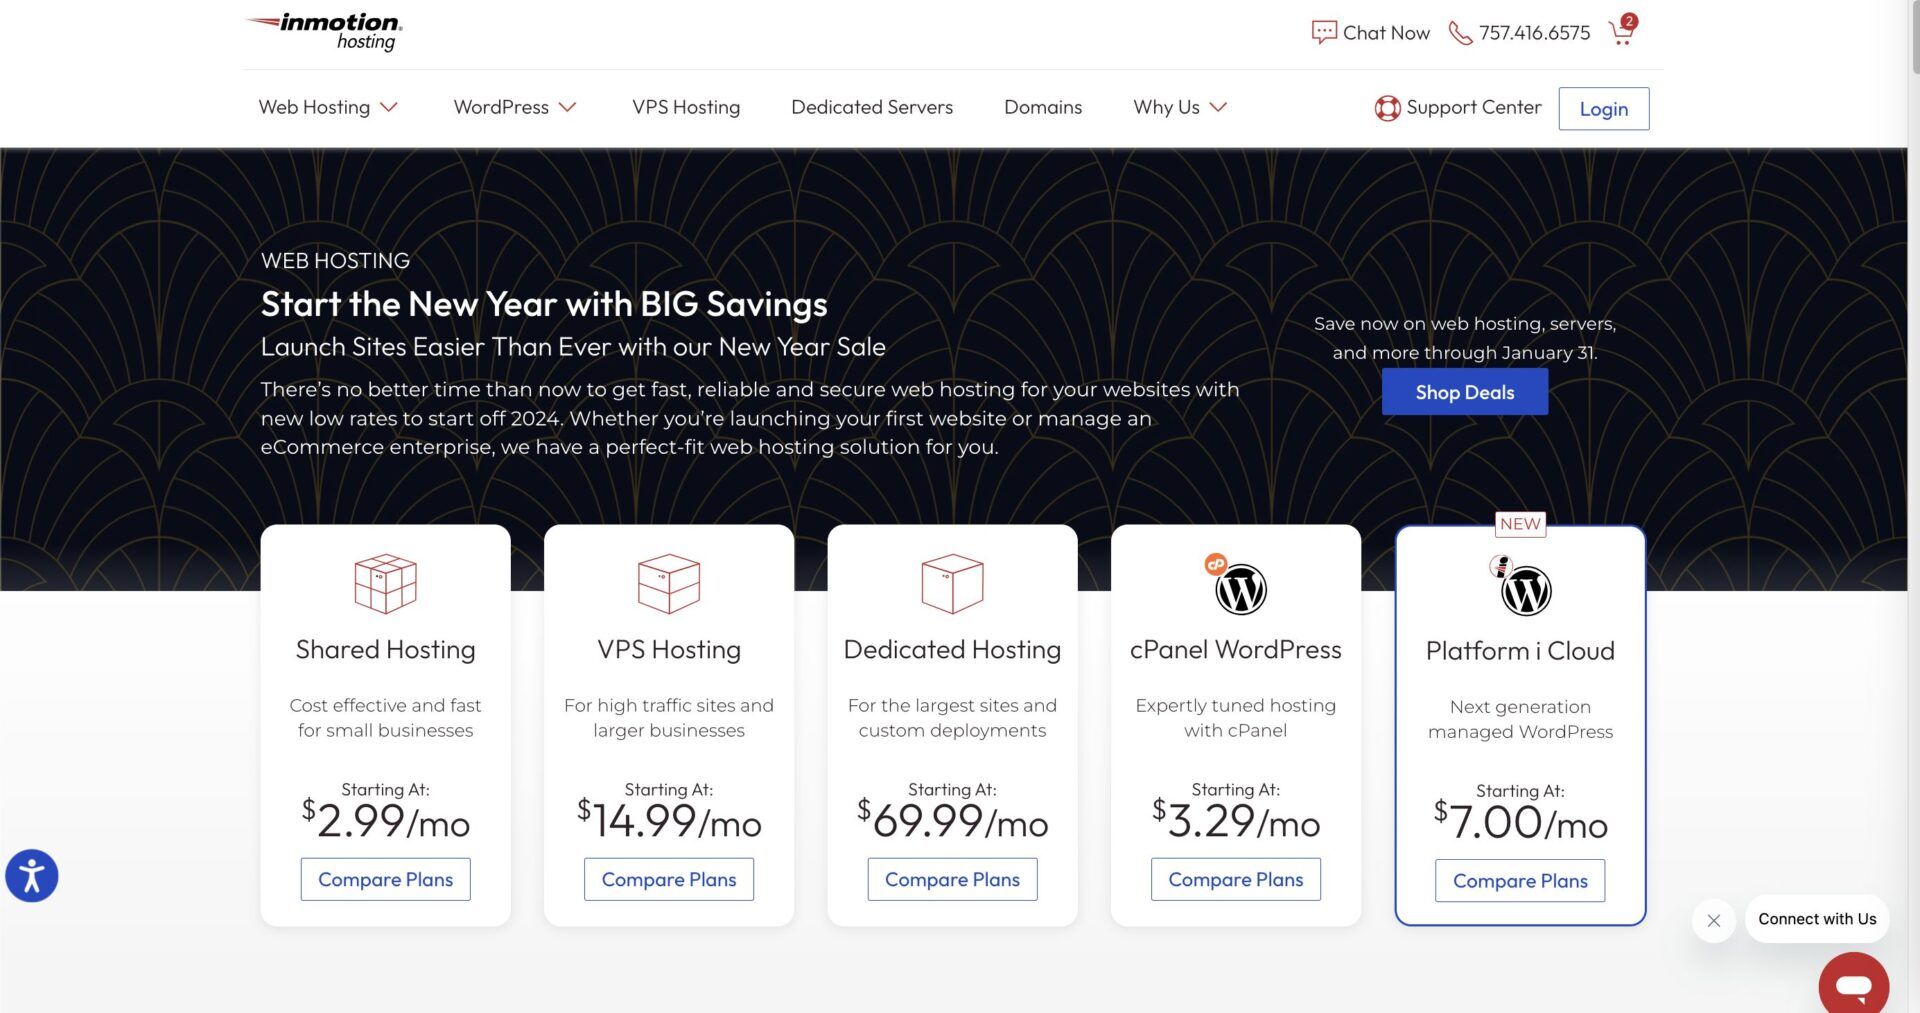
Task: Open the Why Us menu
Action: (x=1166, y=107)
